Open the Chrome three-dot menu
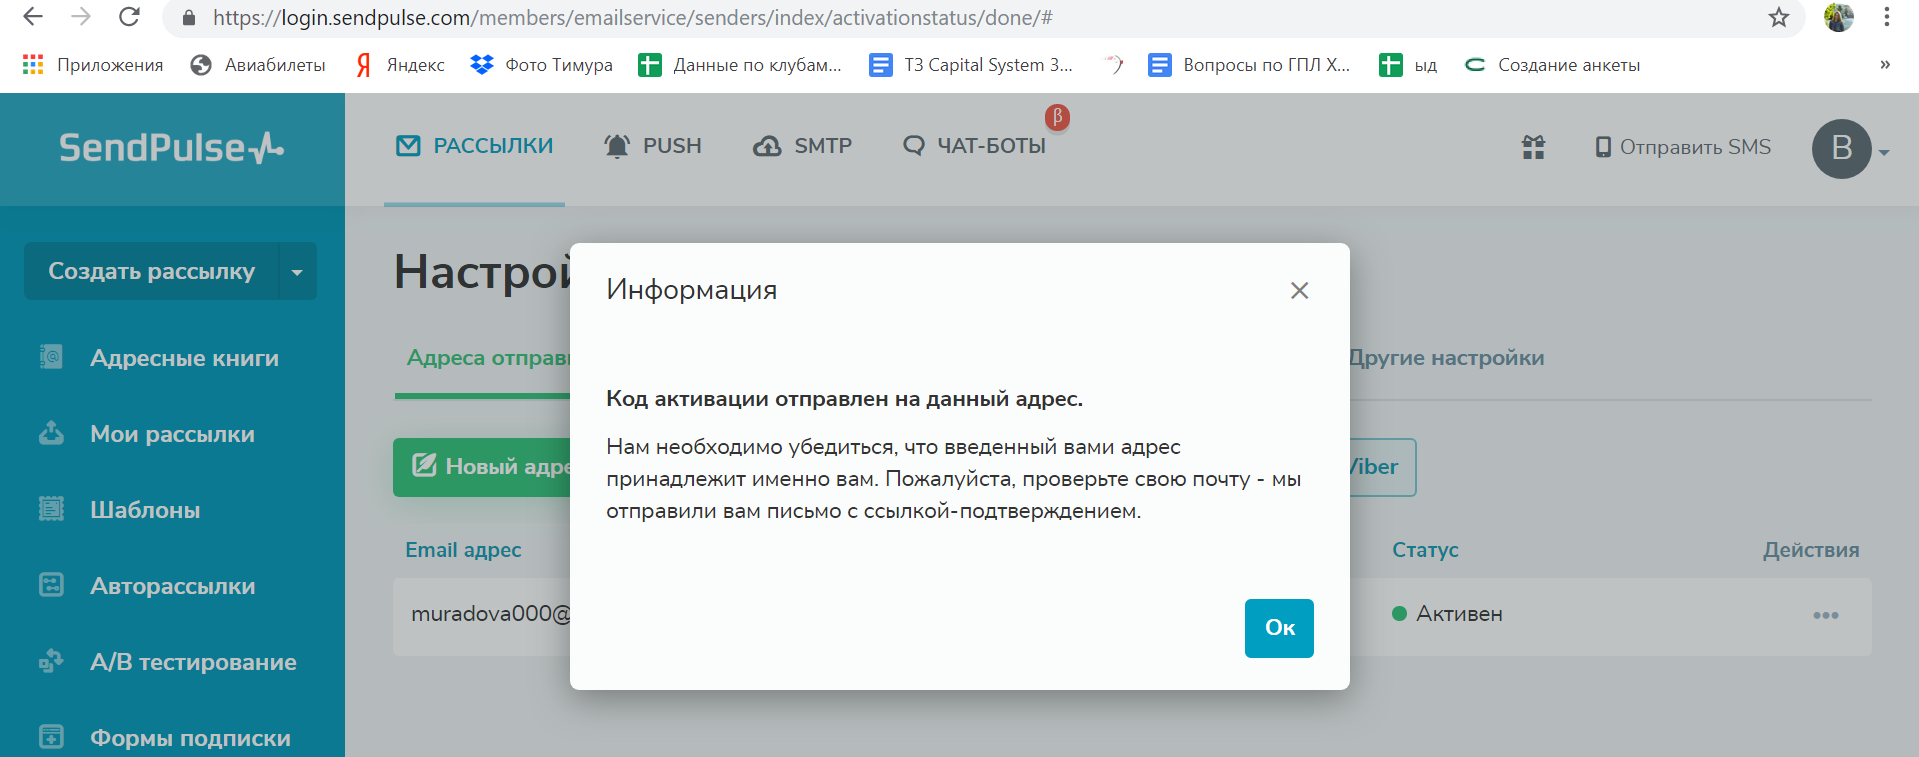 point(1886,17)
